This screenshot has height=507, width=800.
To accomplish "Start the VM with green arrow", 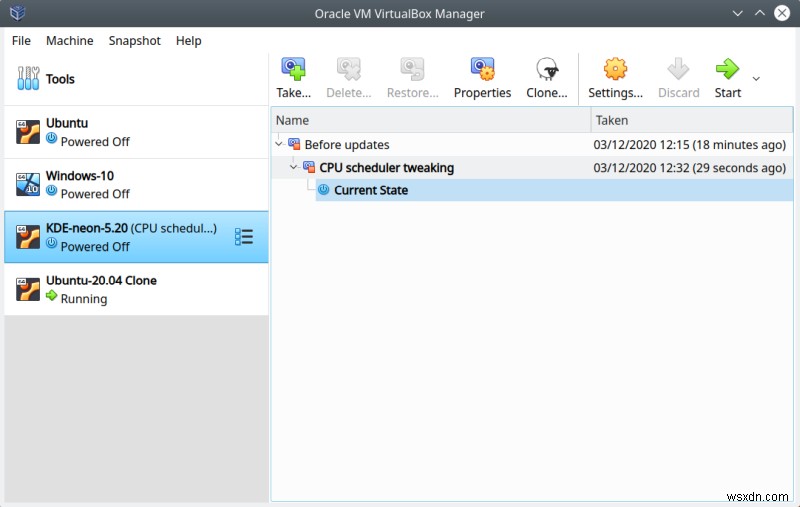I will tap(728, 69).
